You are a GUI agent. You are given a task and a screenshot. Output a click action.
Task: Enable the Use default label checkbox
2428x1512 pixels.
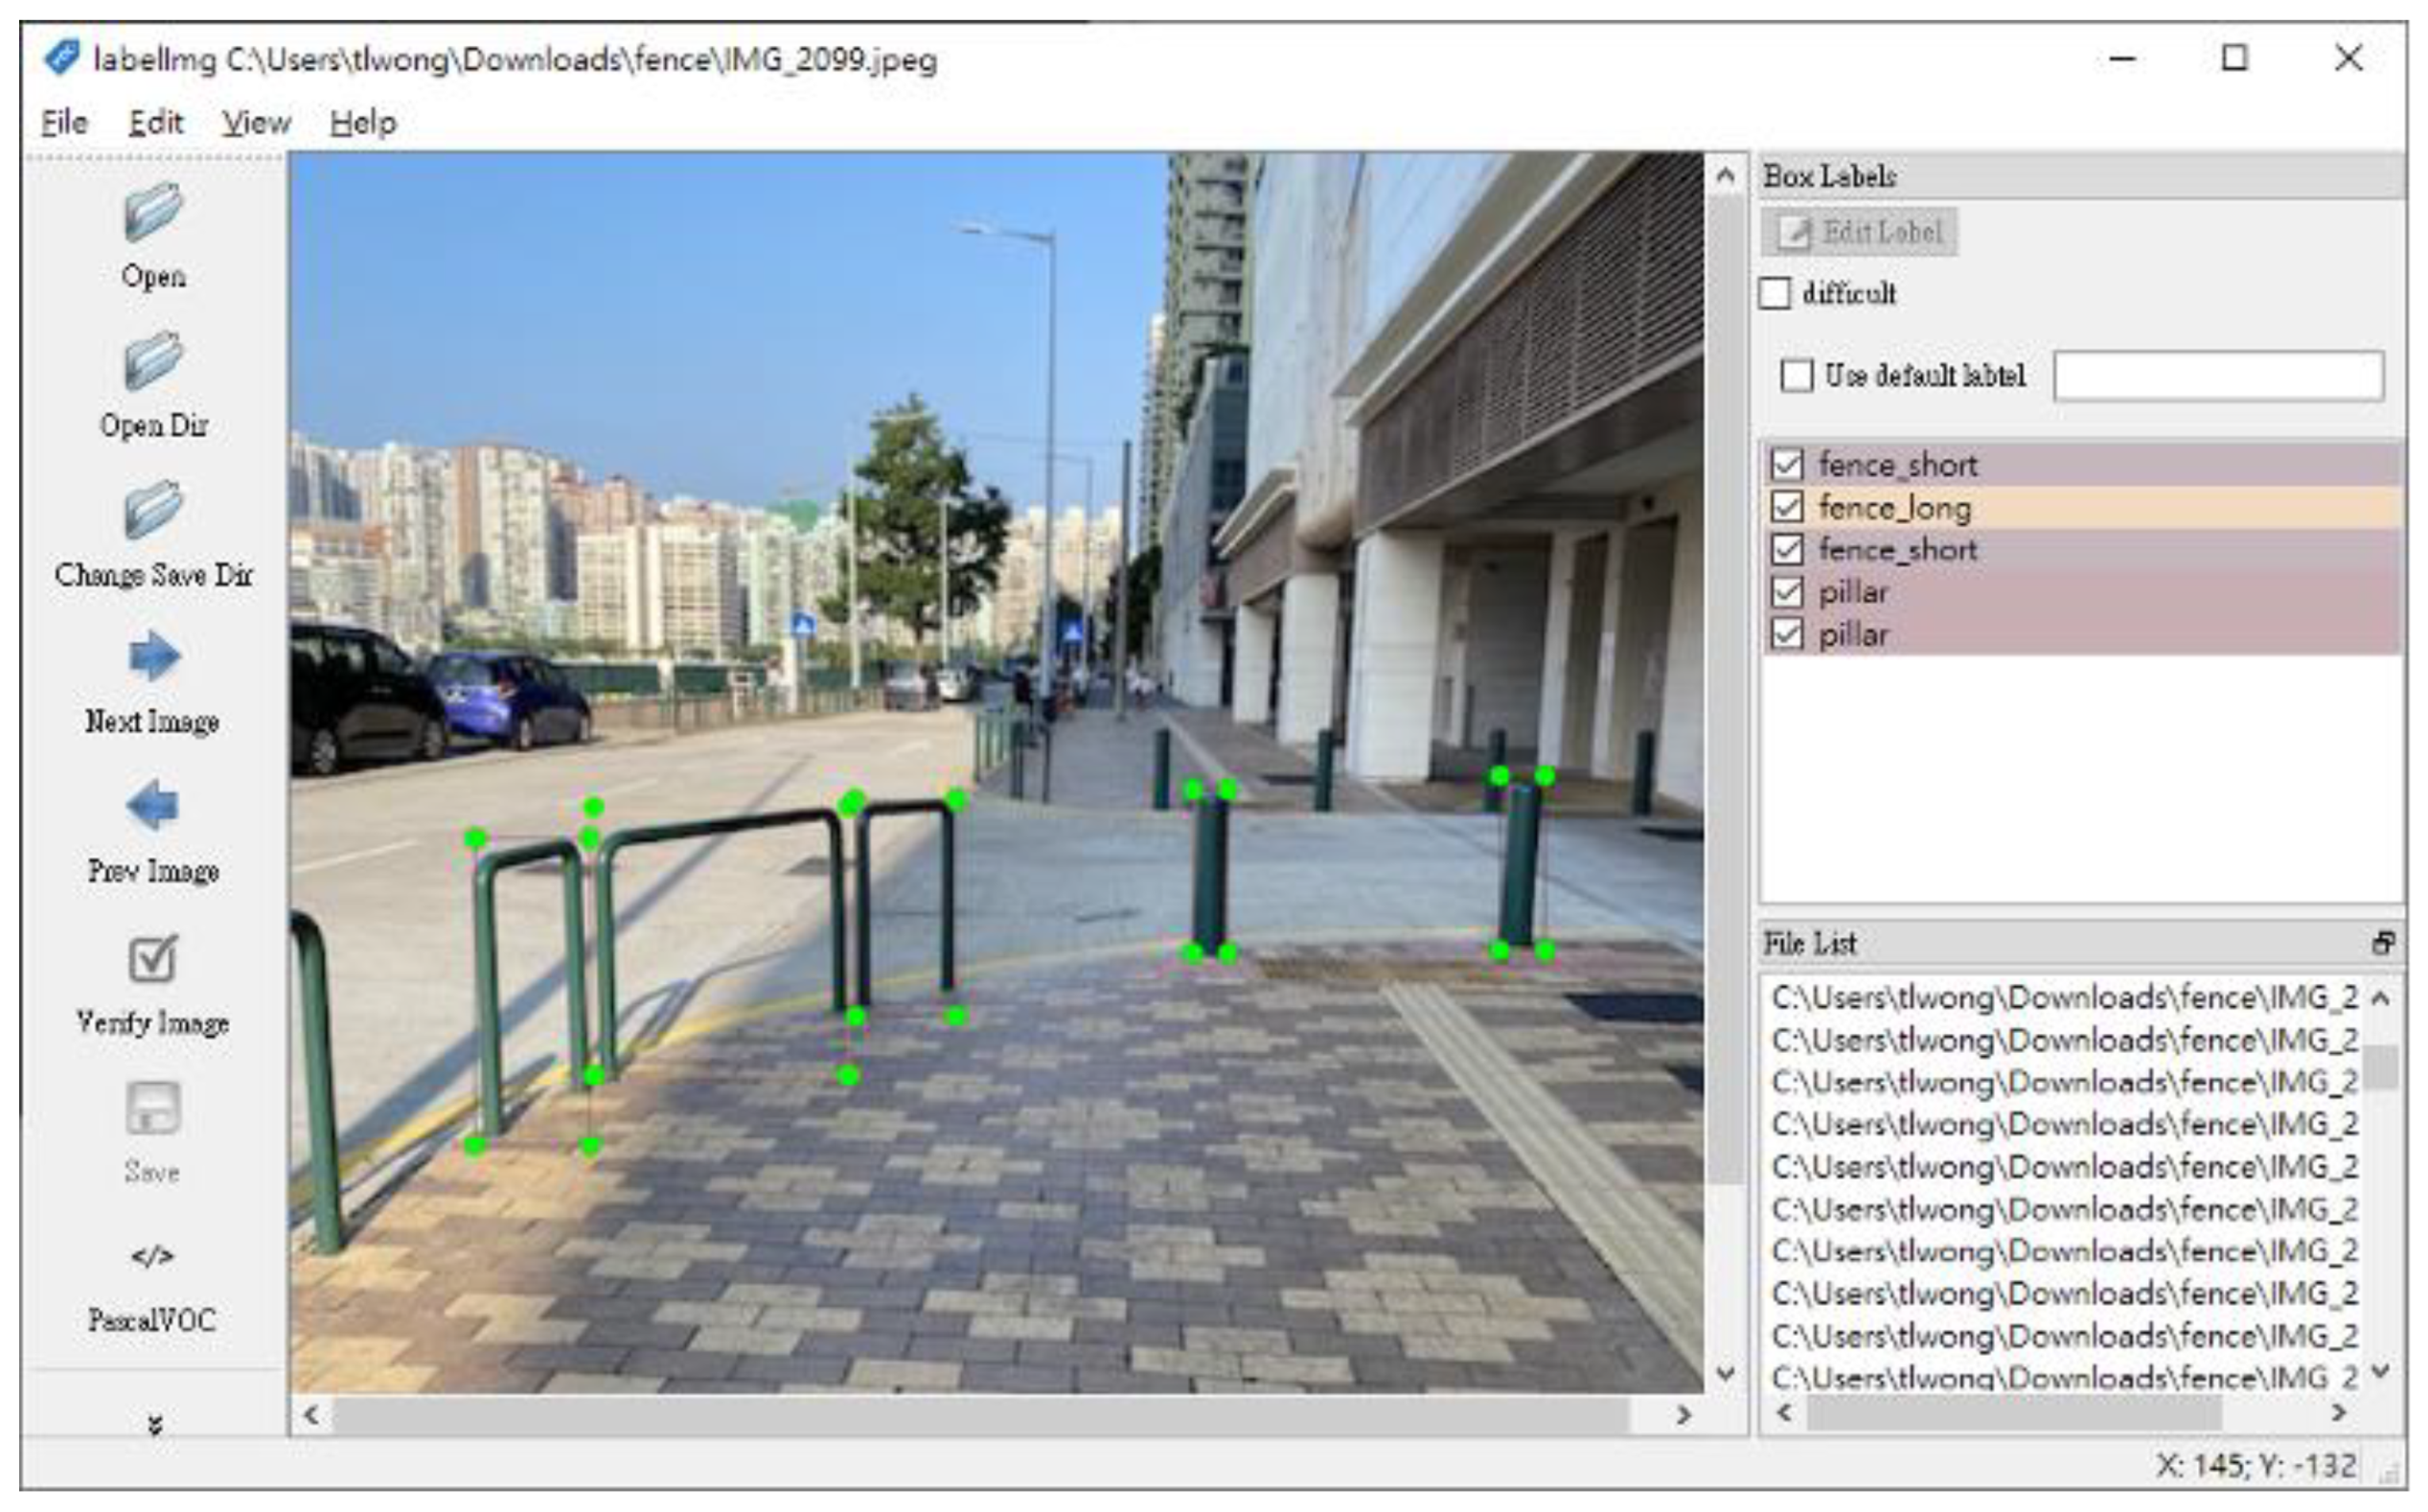click(1796, 375)
